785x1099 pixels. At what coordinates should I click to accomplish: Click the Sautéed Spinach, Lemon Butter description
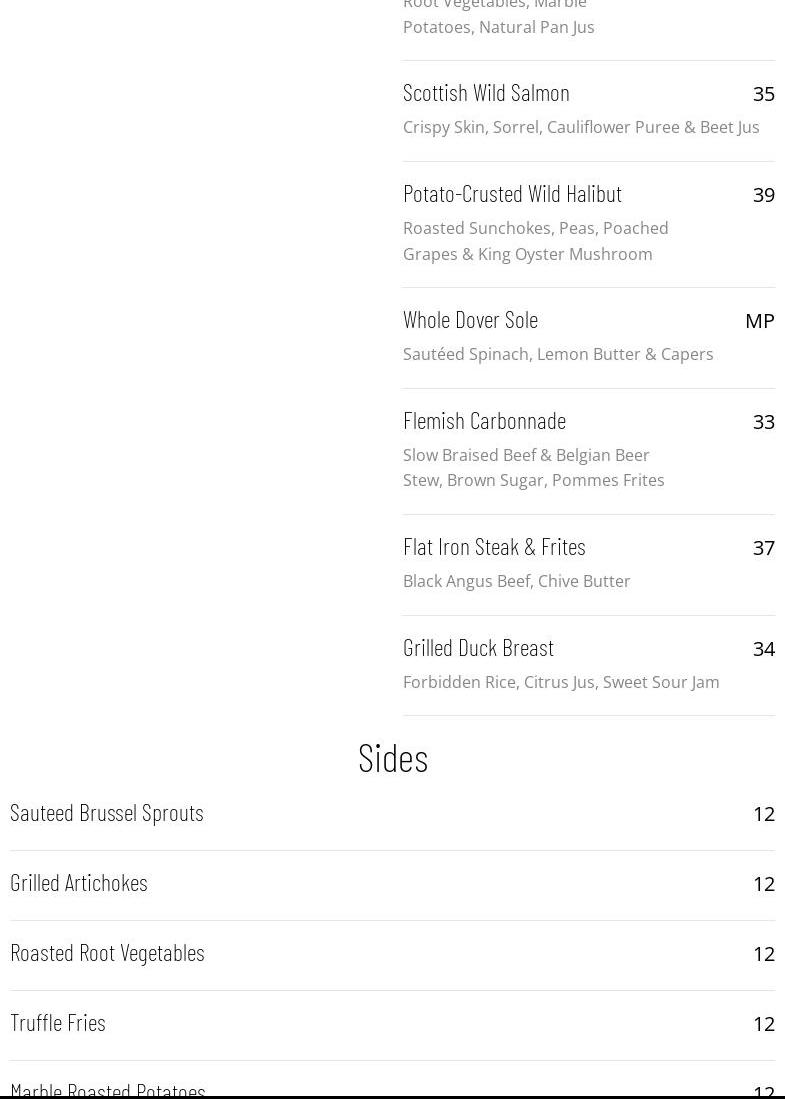coord(557,354)
